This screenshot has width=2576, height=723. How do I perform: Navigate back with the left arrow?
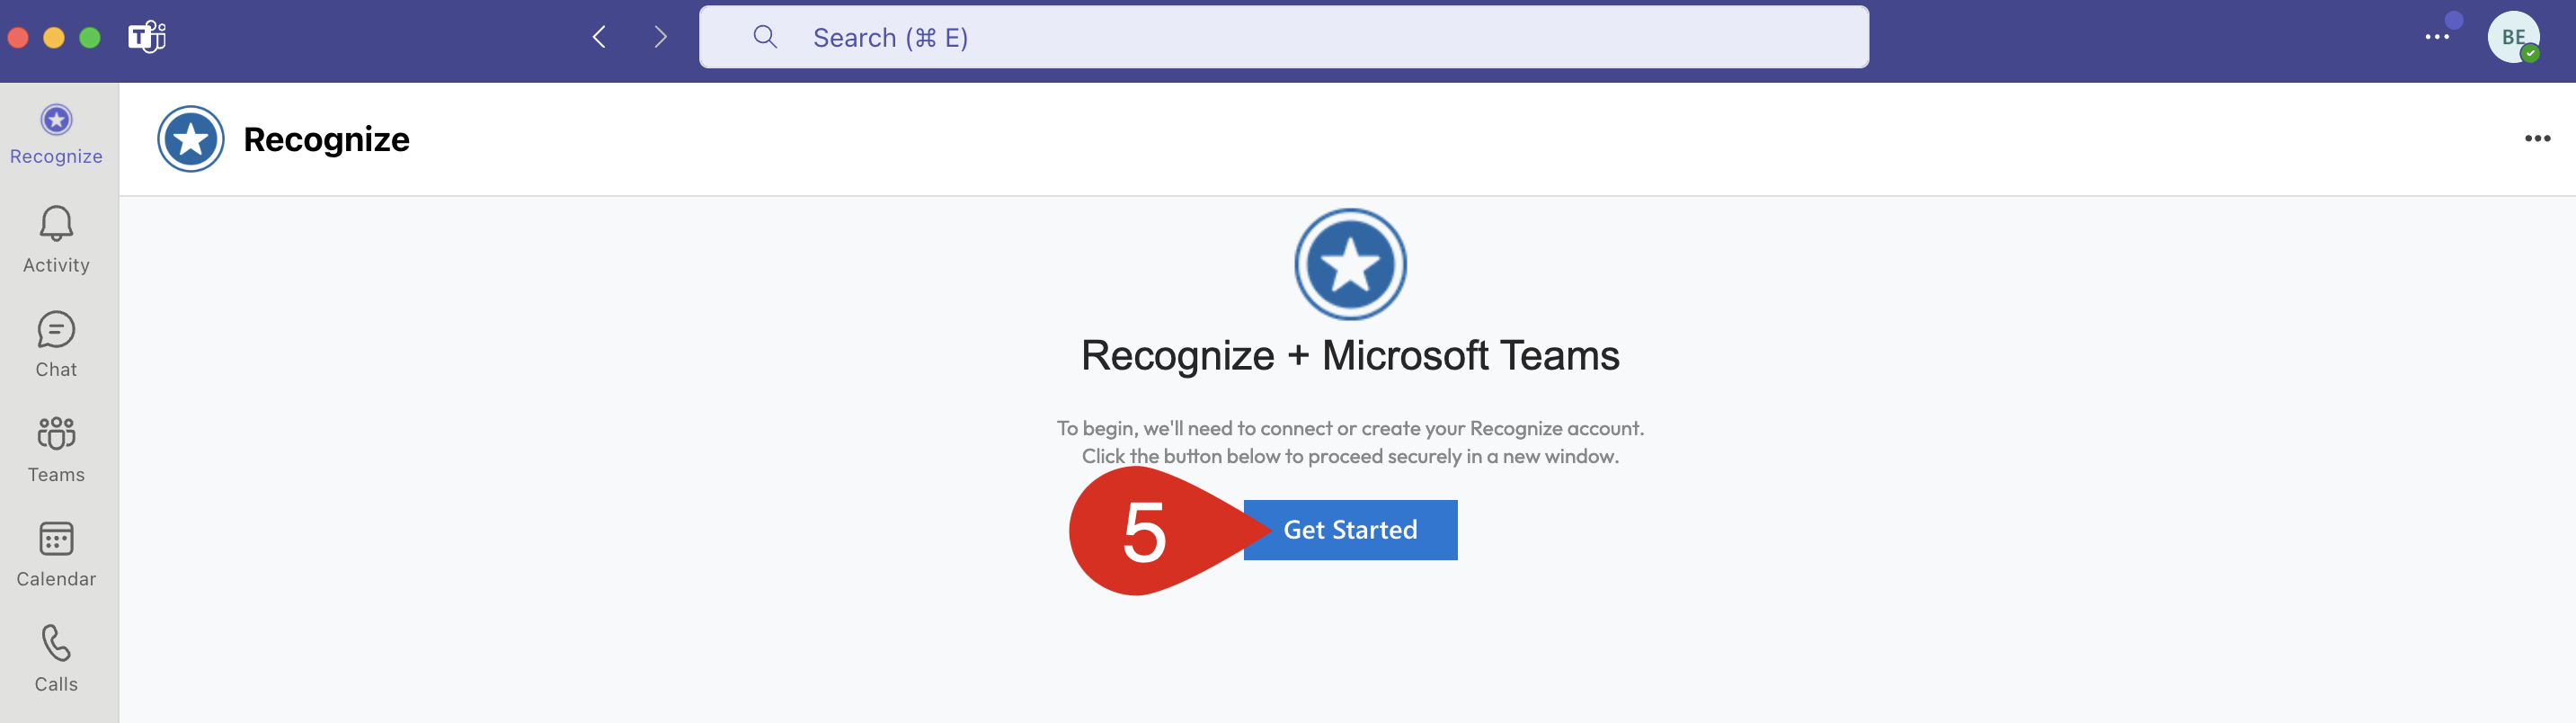pyautogui.click(x=599, y=38)
